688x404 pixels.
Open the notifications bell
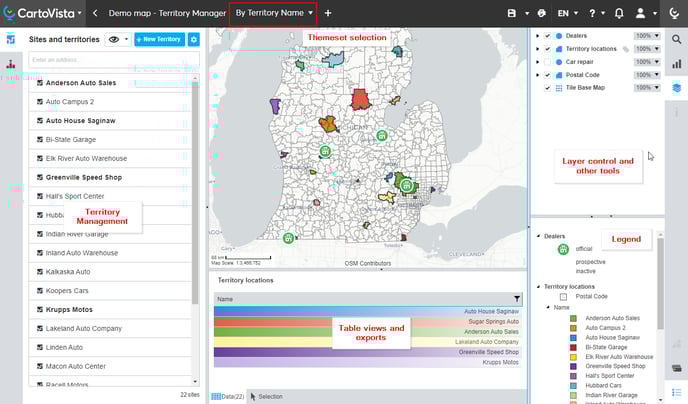click(619, 13)
